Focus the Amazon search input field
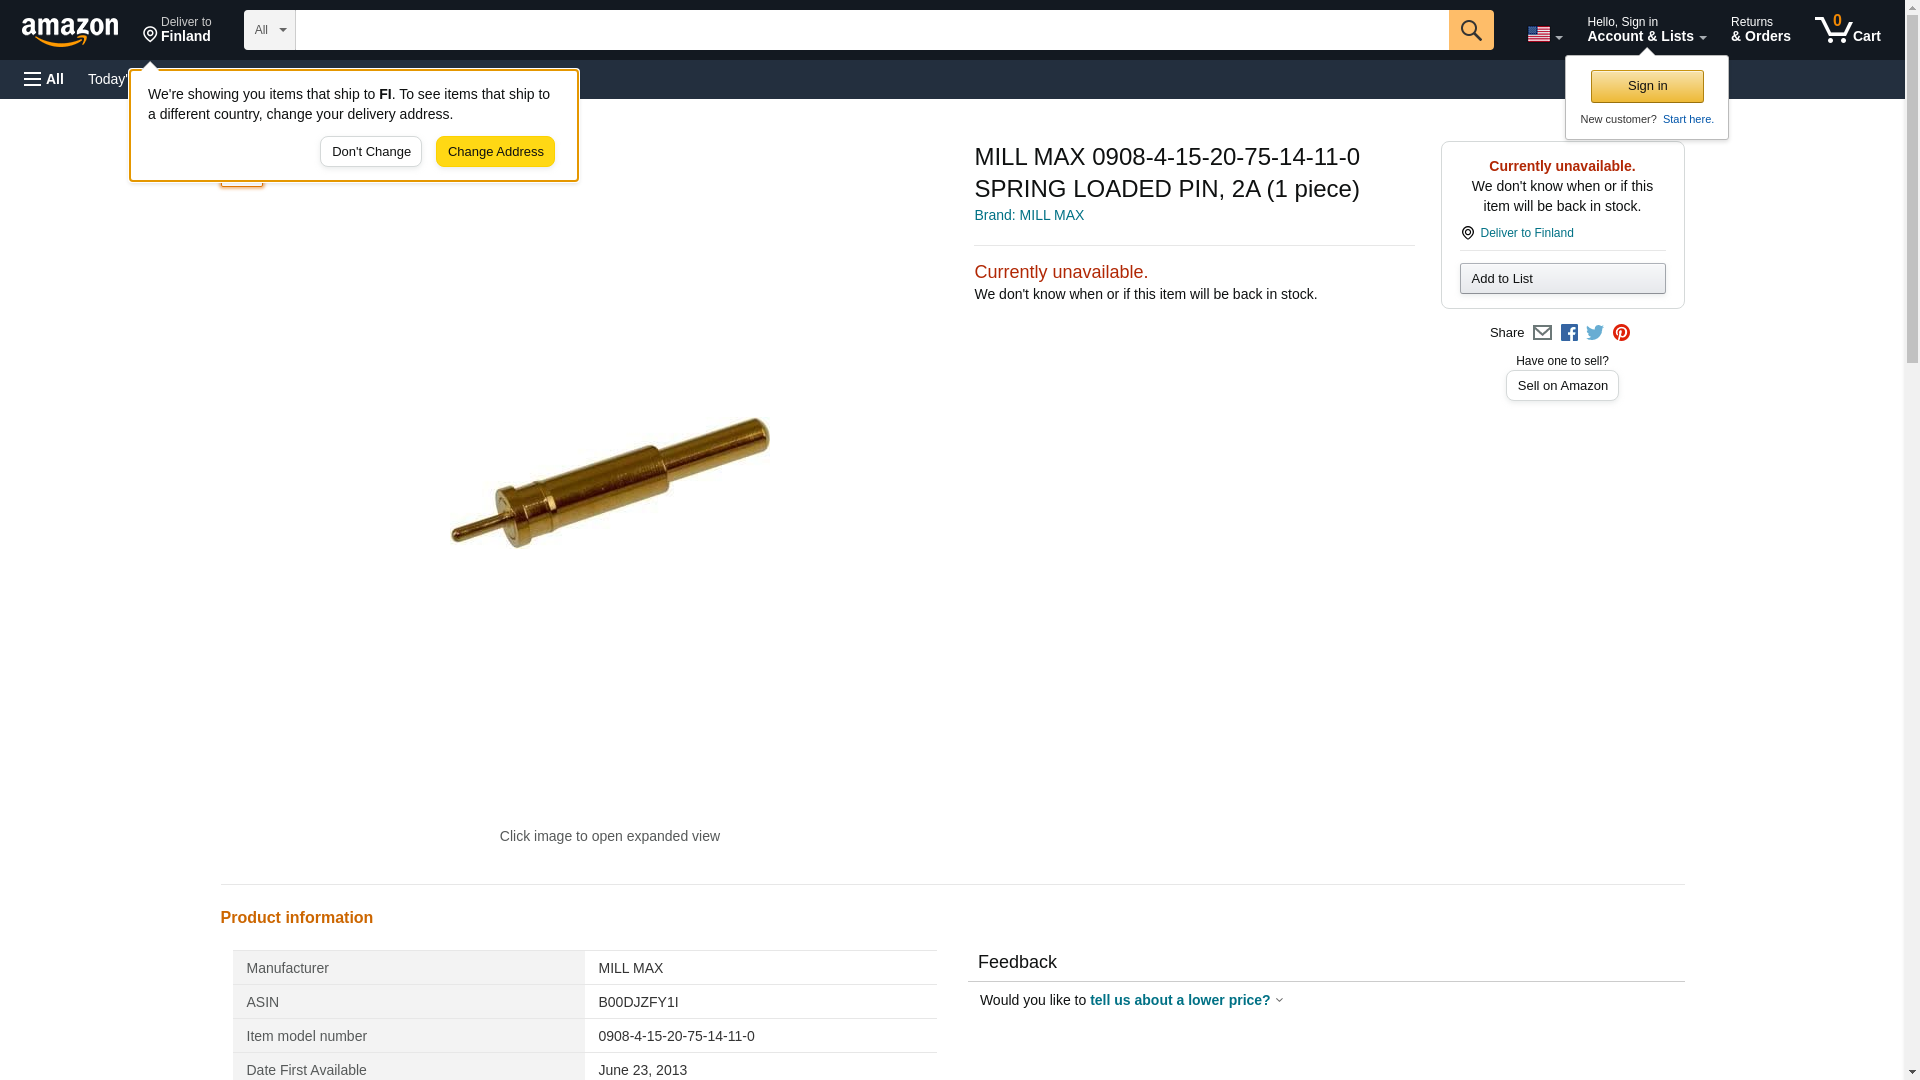Image resolution: width=1920 pixels, height=1080 pixels. [872, 30]
